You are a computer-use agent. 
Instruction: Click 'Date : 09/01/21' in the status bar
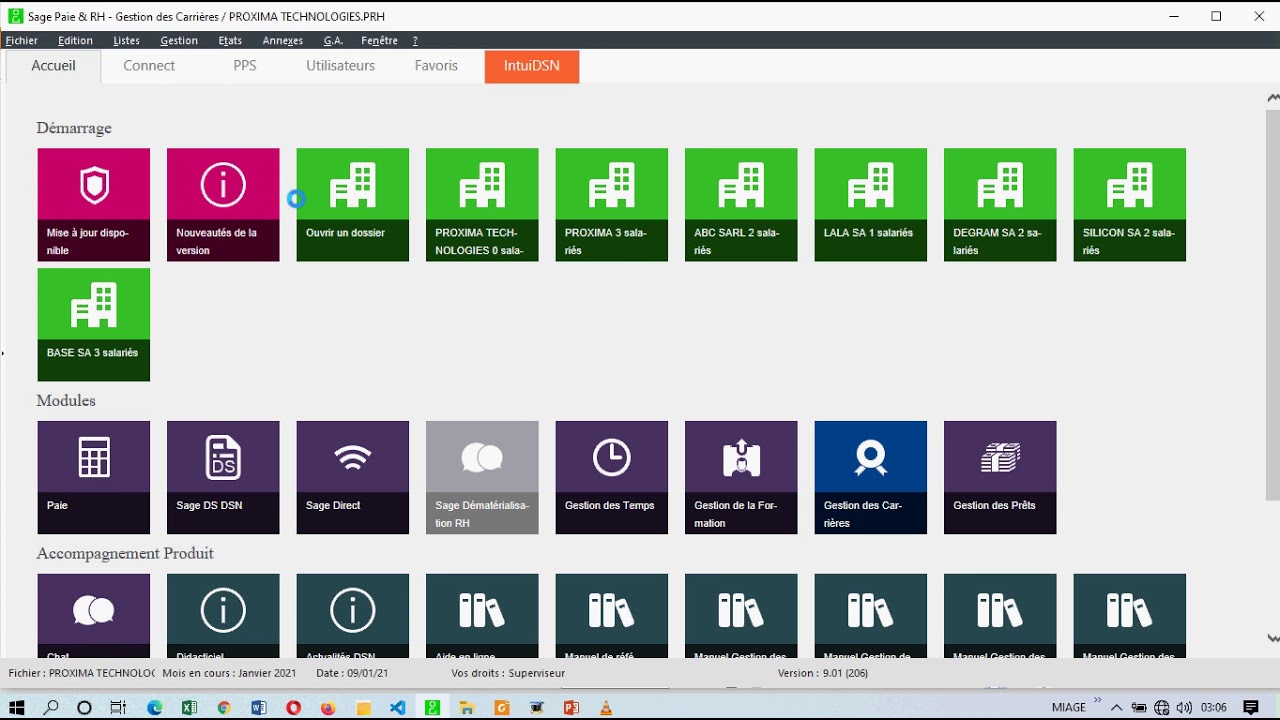pos(352,673)
